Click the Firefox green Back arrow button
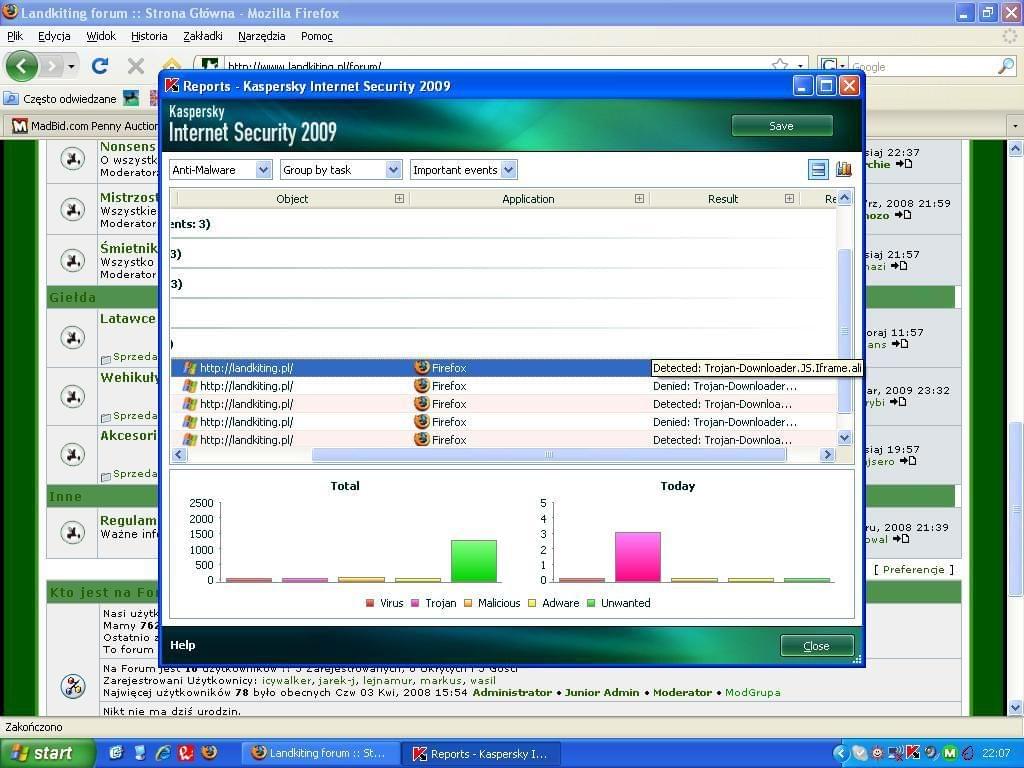This screenshot has width=1024, height=768. 21,66
